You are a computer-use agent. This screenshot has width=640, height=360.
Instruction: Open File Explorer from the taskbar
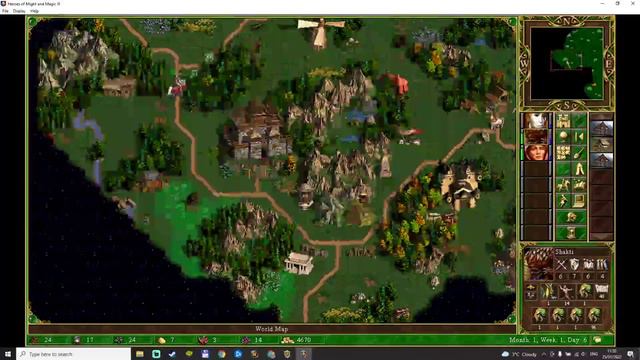140,354
